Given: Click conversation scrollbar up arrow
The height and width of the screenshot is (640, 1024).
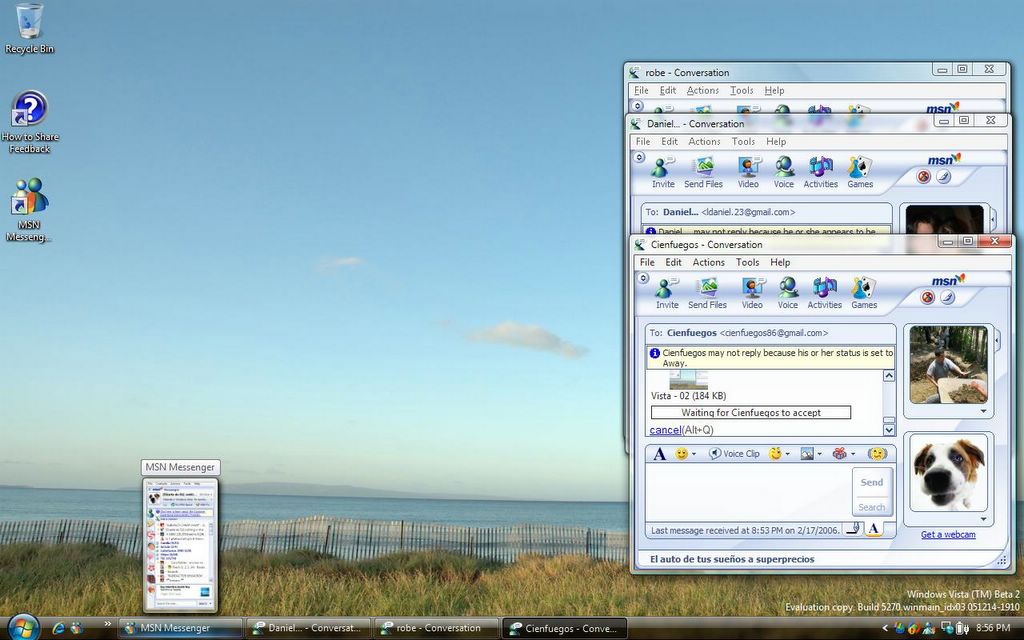Looking at the screenshot, I should click(889, 376).
